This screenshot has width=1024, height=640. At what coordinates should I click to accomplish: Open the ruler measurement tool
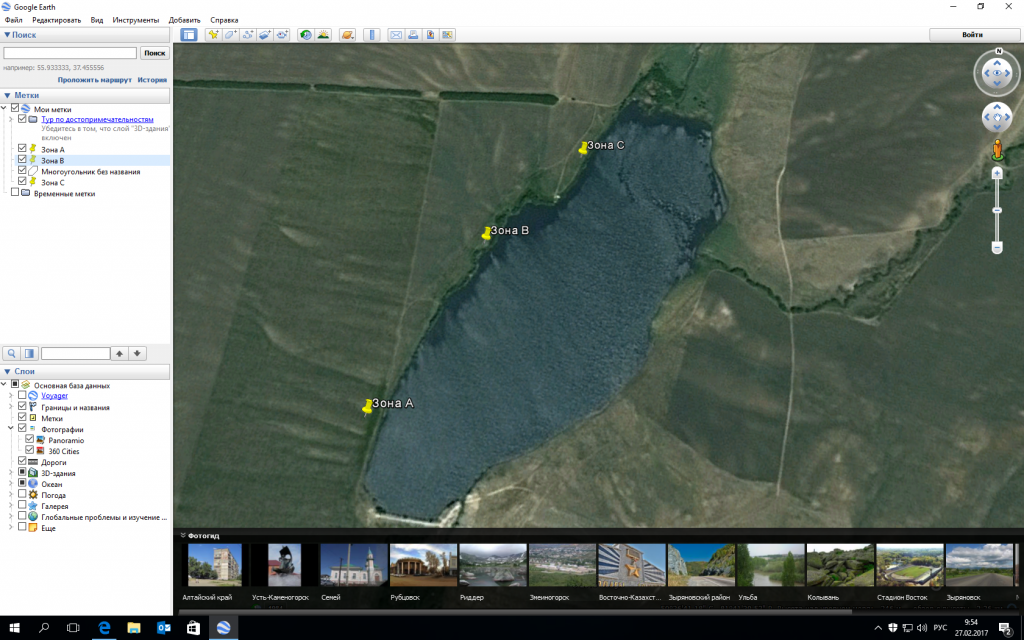[x=372, y=35]
